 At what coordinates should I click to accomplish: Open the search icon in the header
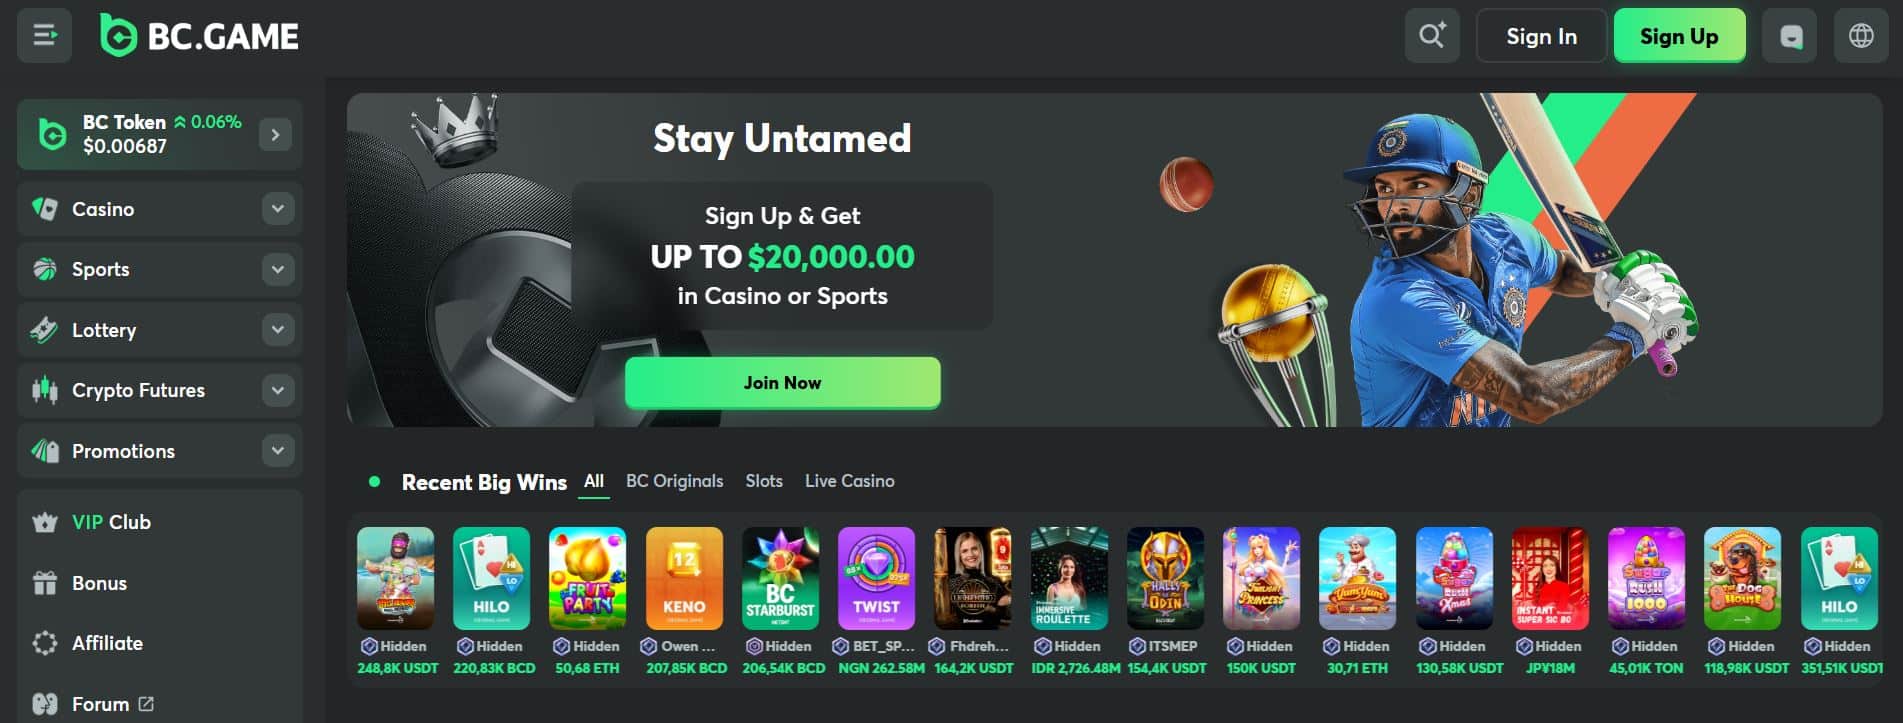tap(1432, 36)
